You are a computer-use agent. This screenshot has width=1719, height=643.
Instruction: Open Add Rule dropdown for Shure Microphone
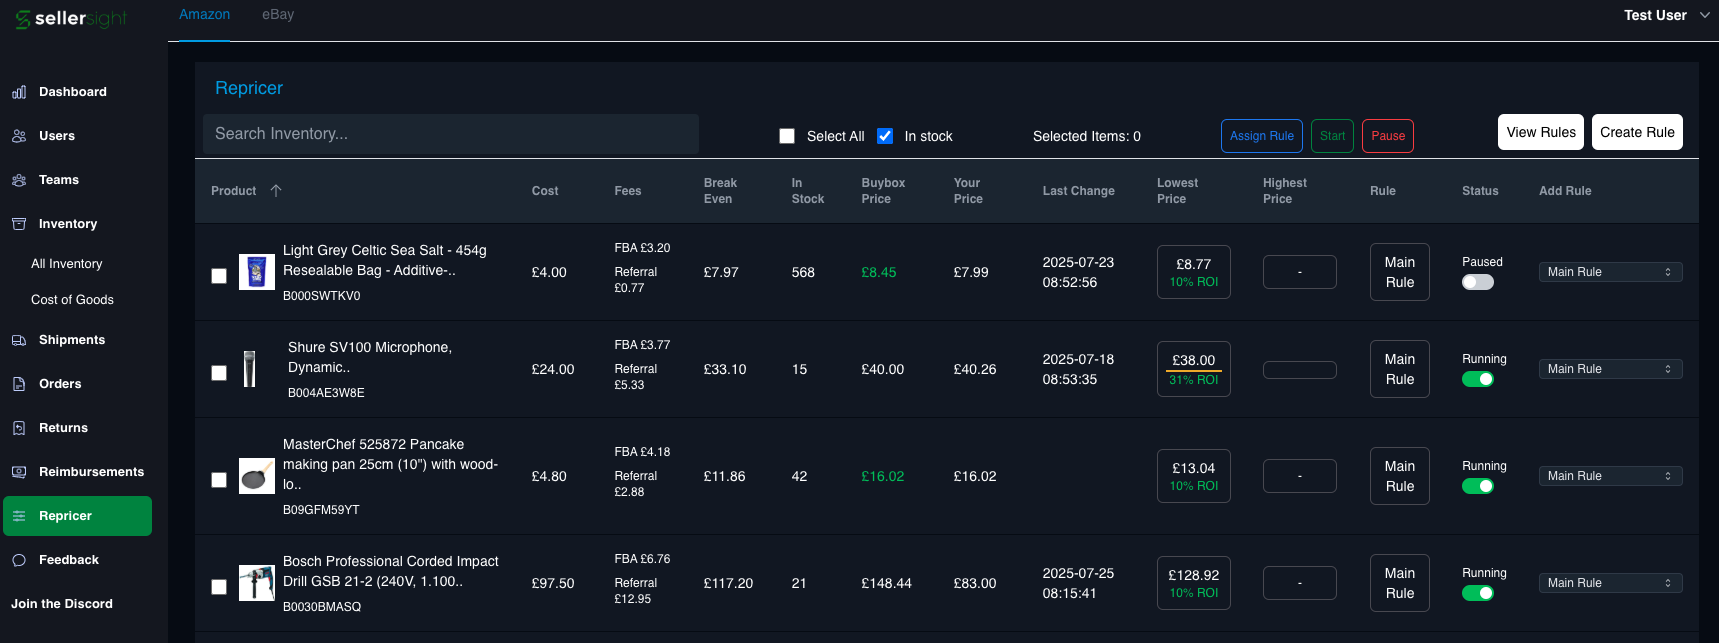pos(1609,369)
